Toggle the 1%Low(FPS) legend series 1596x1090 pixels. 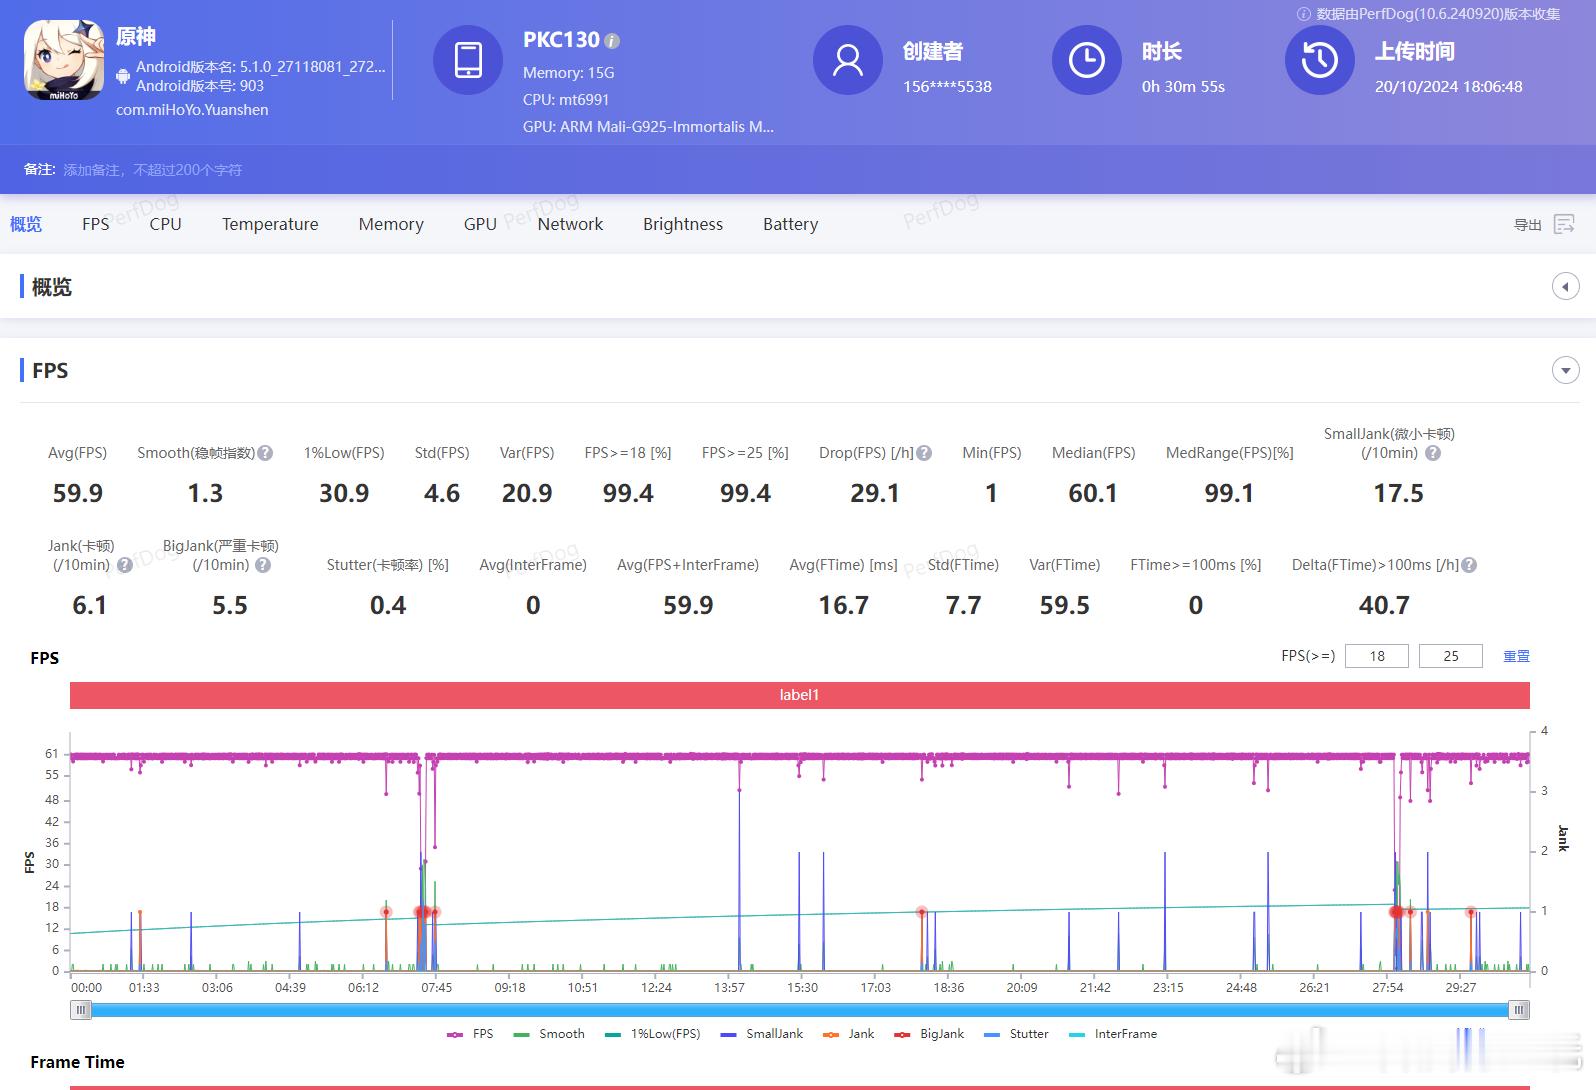pyautogui.click(x=653, y=1034)
